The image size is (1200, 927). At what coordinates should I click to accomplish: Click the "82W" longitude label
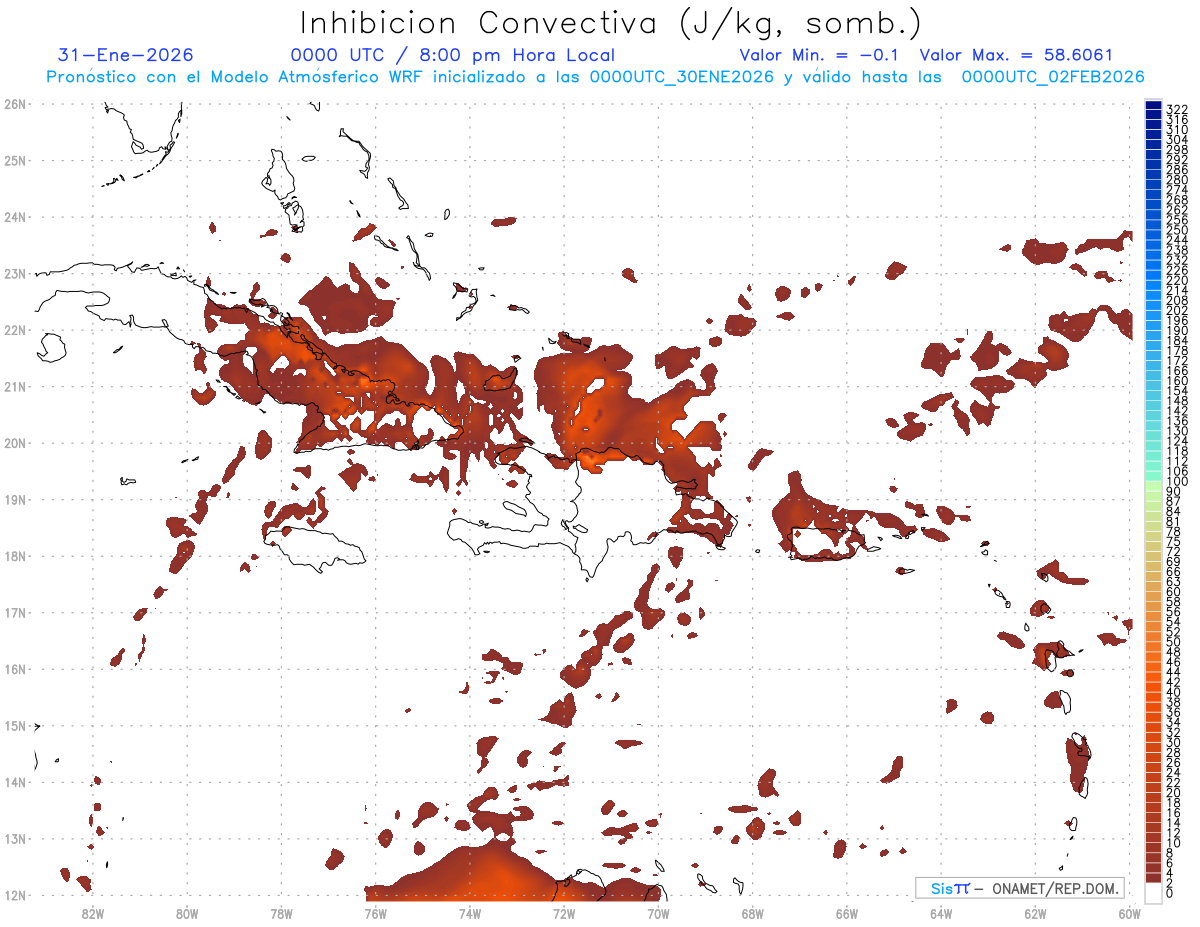(x=93, y=912)
